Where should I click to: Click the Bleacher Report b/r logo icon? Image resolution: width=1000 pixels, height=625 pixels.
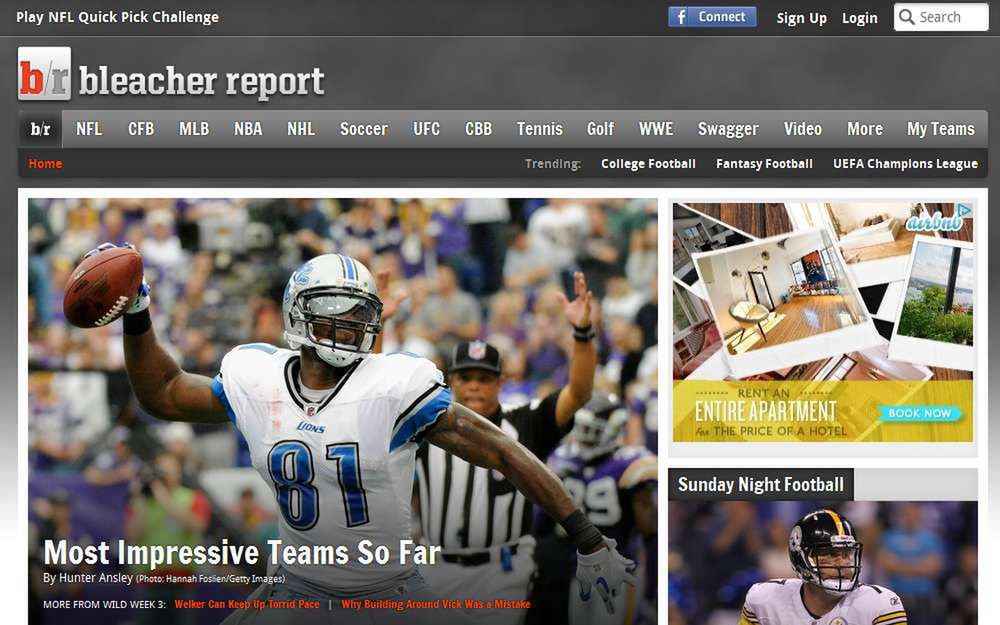point(44,73)
